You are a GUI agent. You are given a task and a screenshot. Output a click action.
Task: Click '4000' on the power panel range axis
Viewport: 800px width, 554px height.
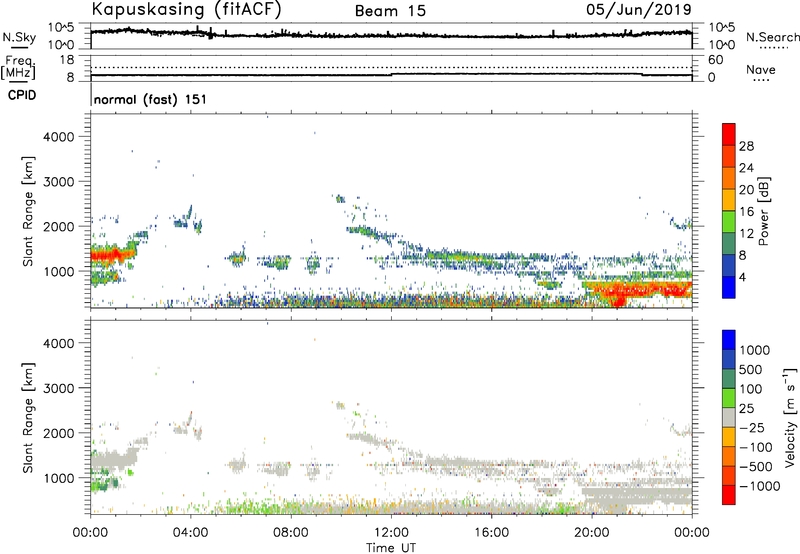(x=58, y=137)
